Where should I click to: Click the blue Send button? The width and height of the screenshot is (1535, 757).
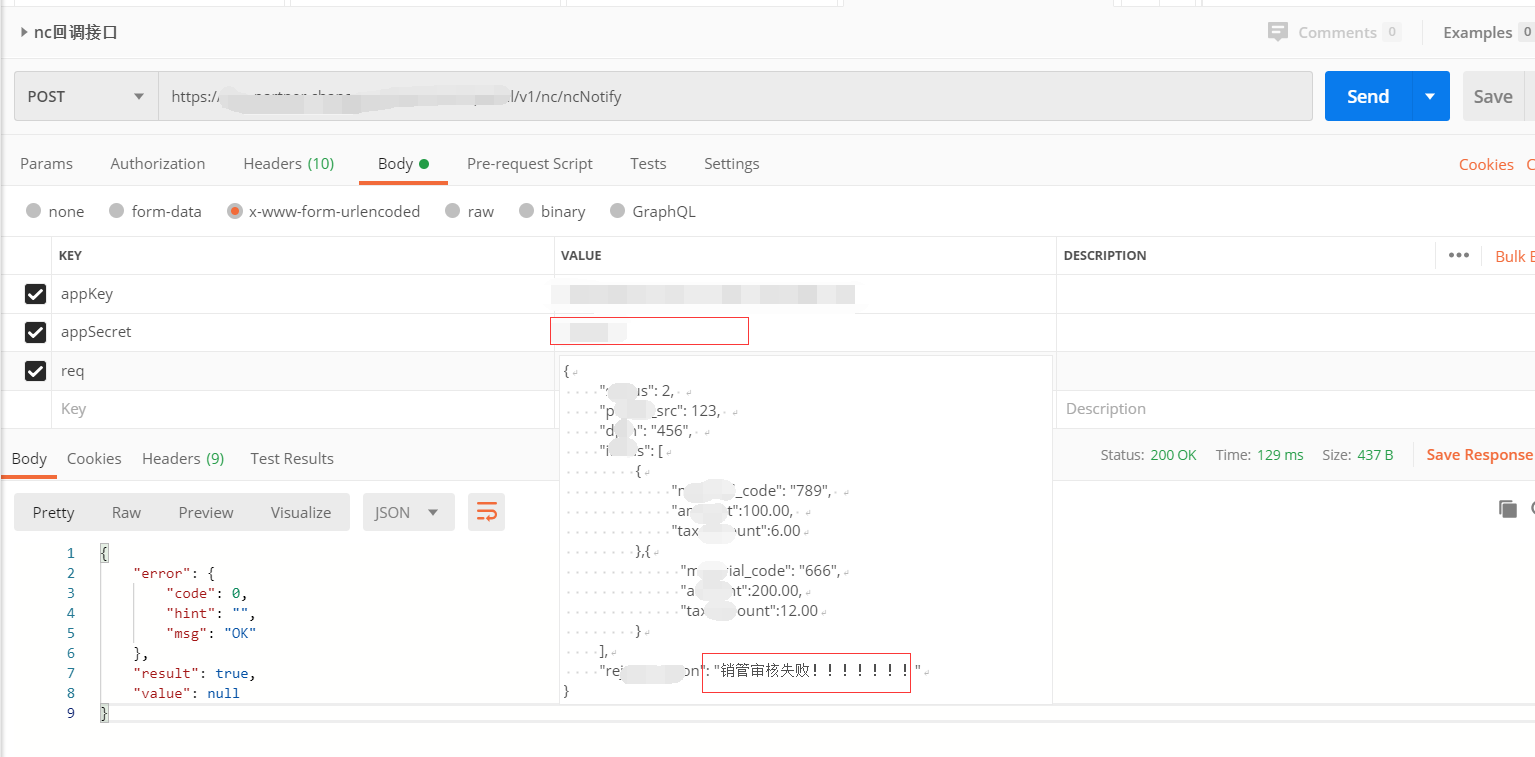[1368, 96]
